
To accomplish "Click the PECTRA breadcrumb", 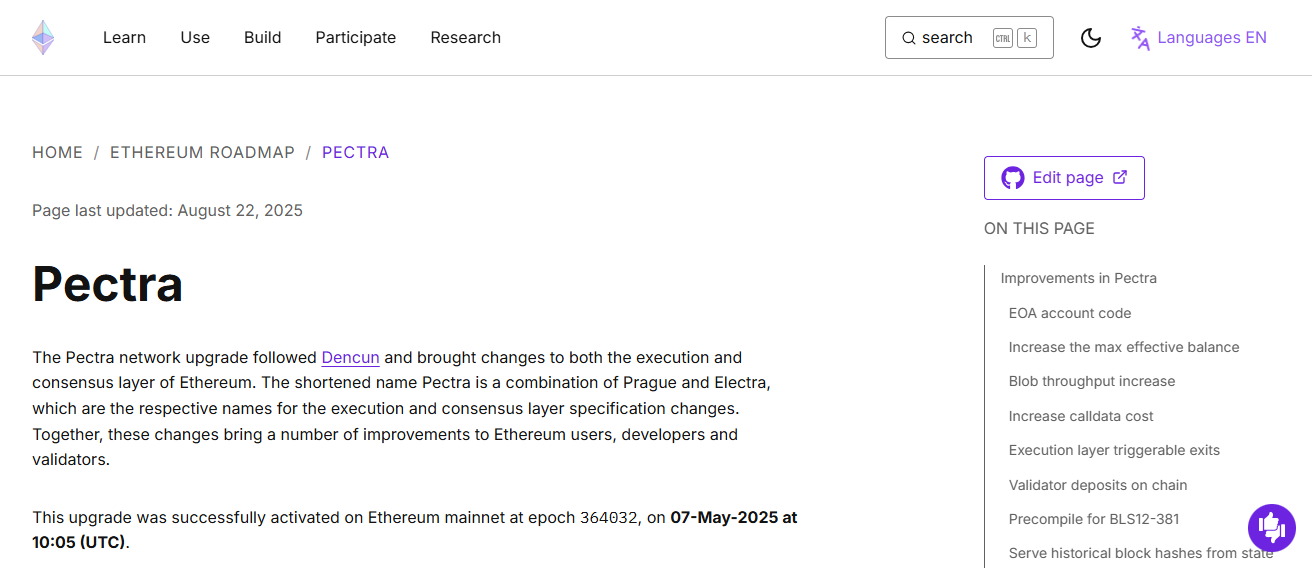I will coord(355,153).
